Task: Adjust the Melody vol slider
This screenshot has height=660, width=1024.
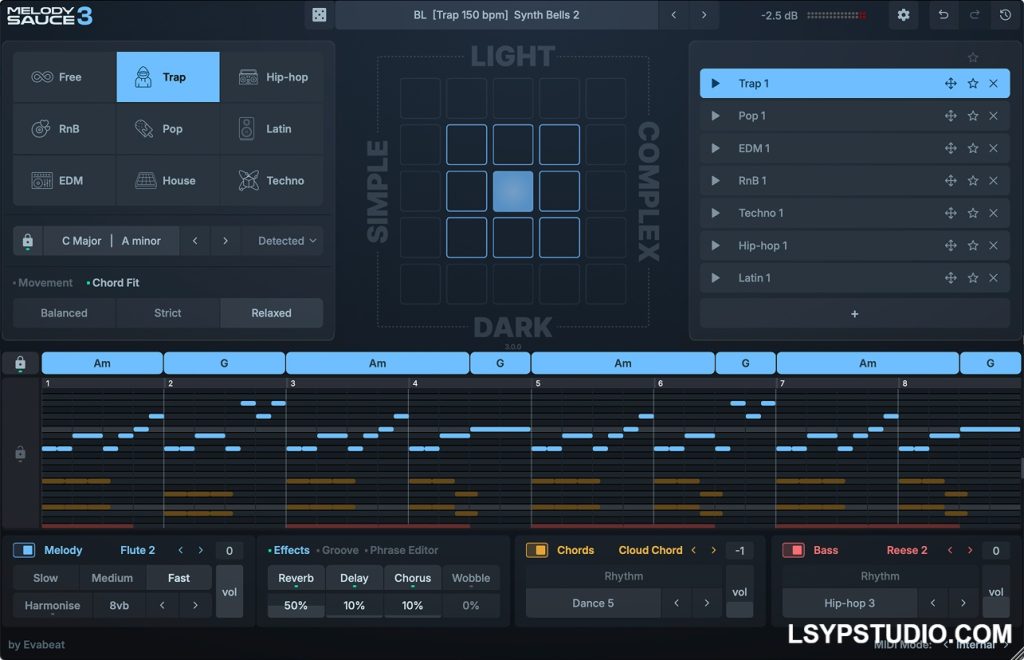Action: (x=229, y=591)
